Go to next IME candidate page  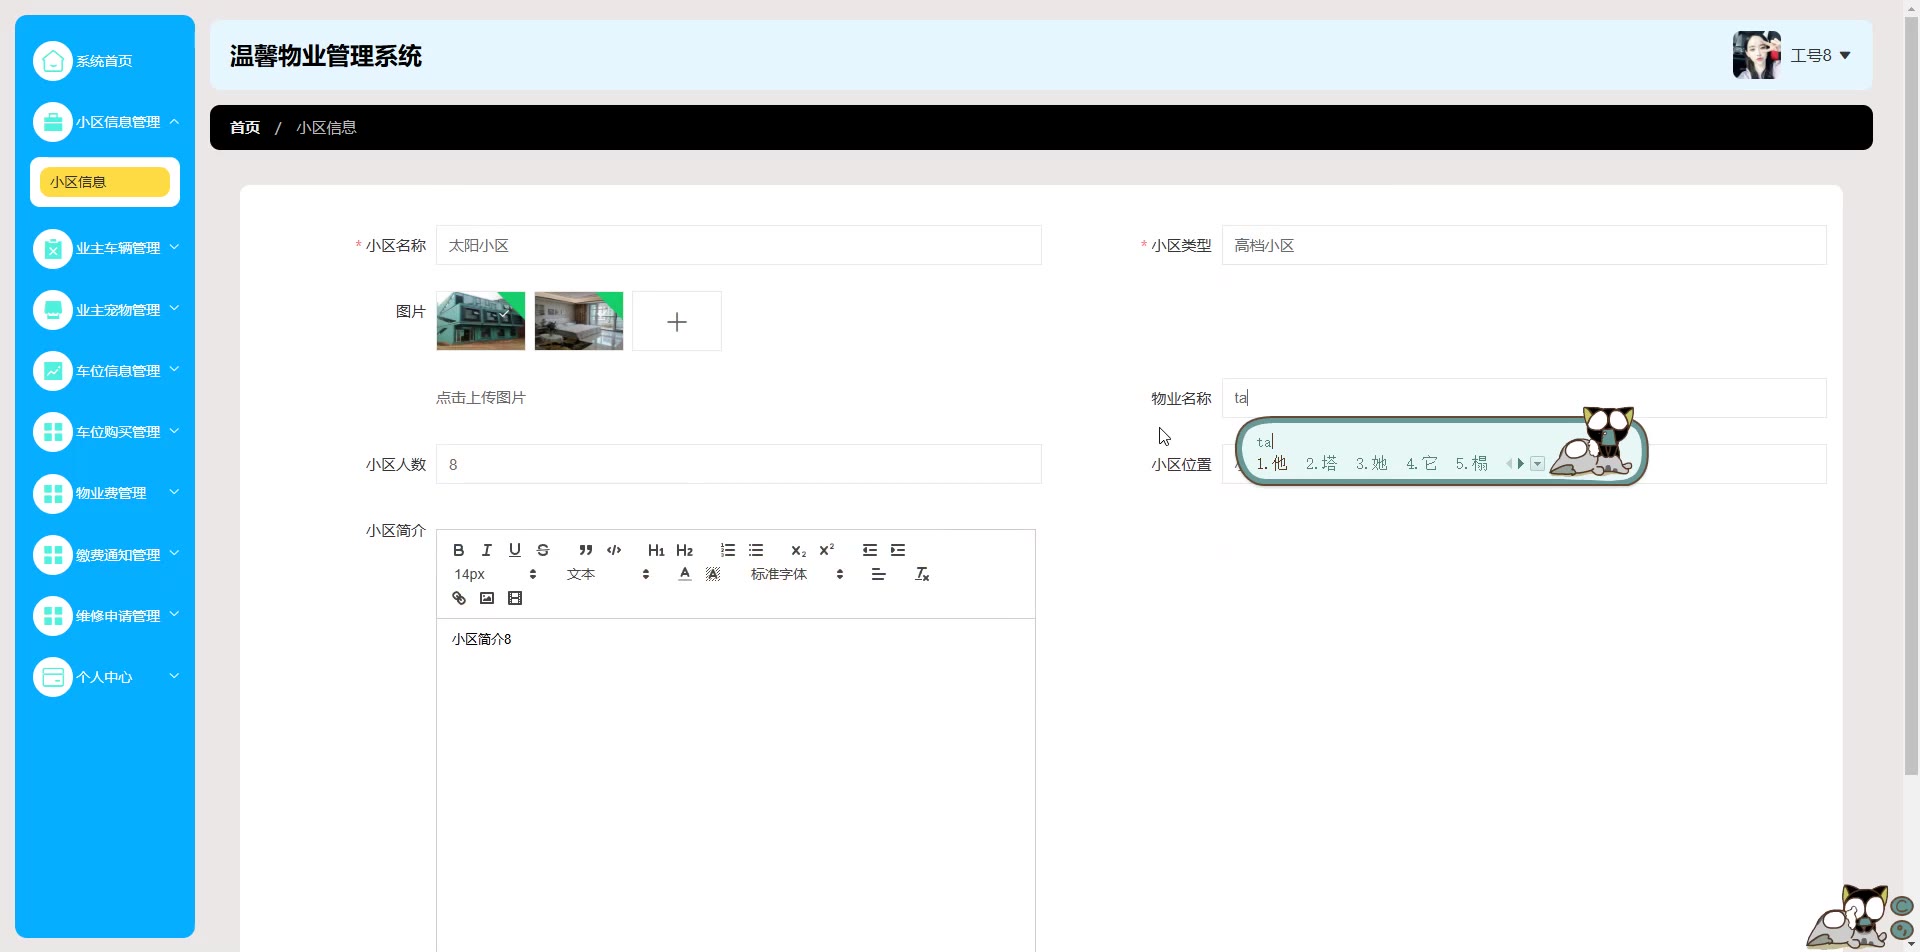1521,464
